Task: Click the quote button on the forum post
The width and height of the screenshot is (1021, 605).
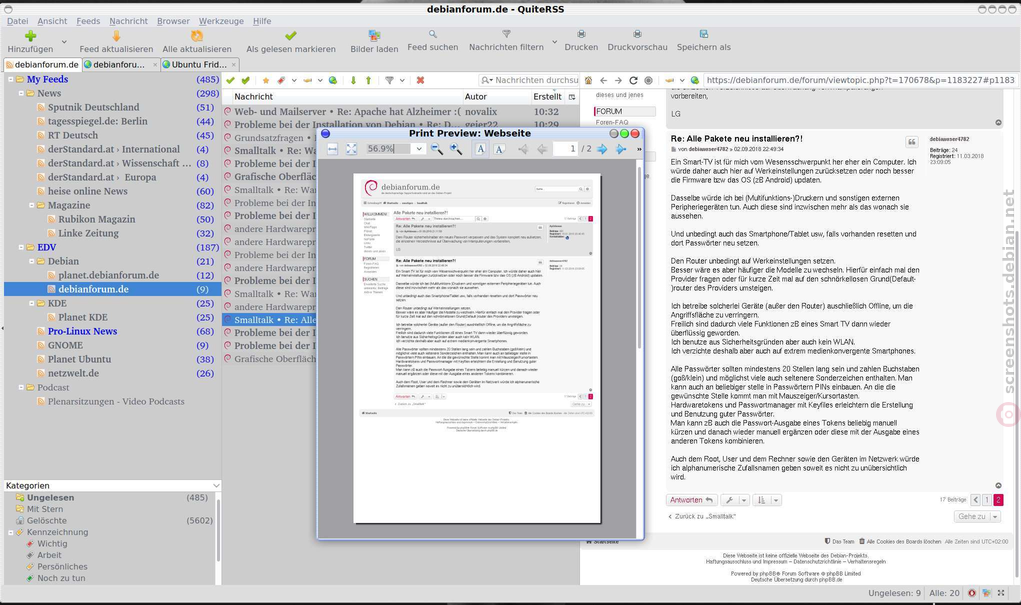Action: (912, 142)
